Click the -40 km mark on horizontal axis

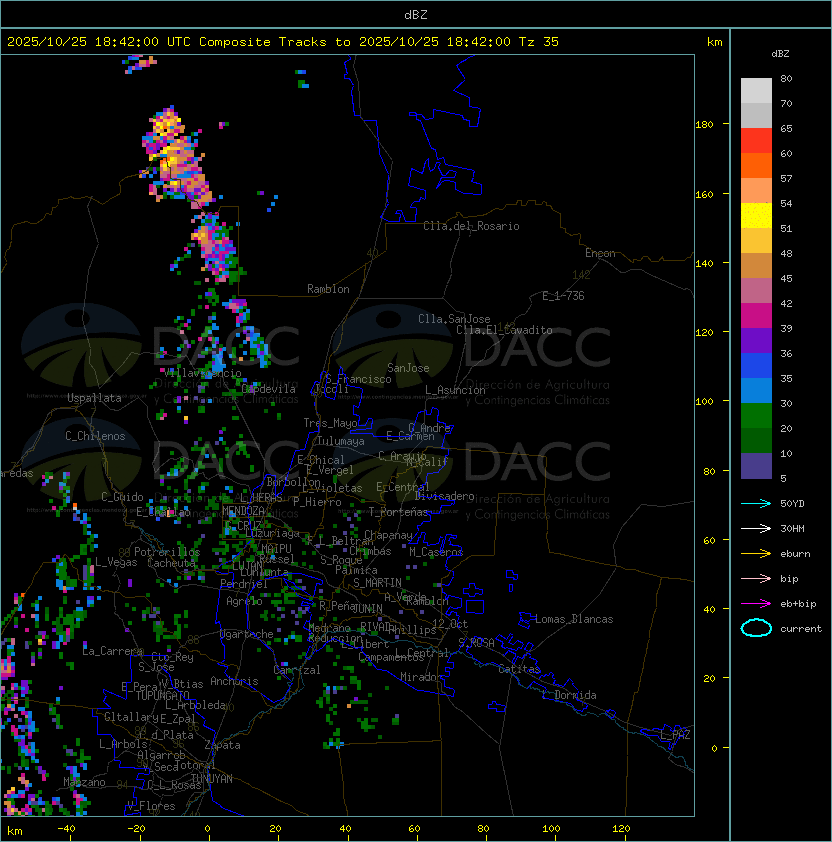[x=66, y=829]
